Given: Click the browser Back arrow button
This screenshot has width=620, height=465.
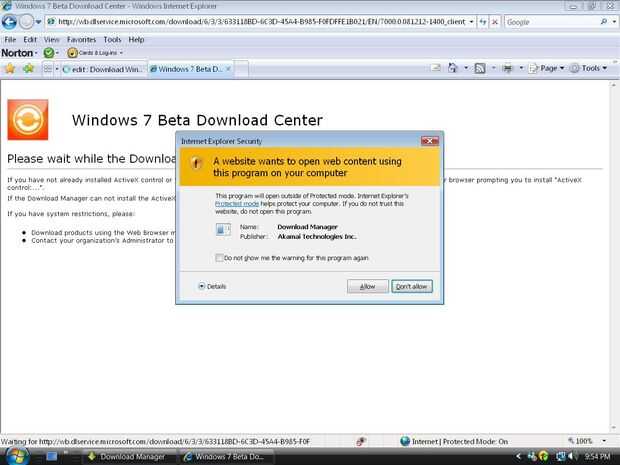Looking at the screenshot, I should point(9,22).
